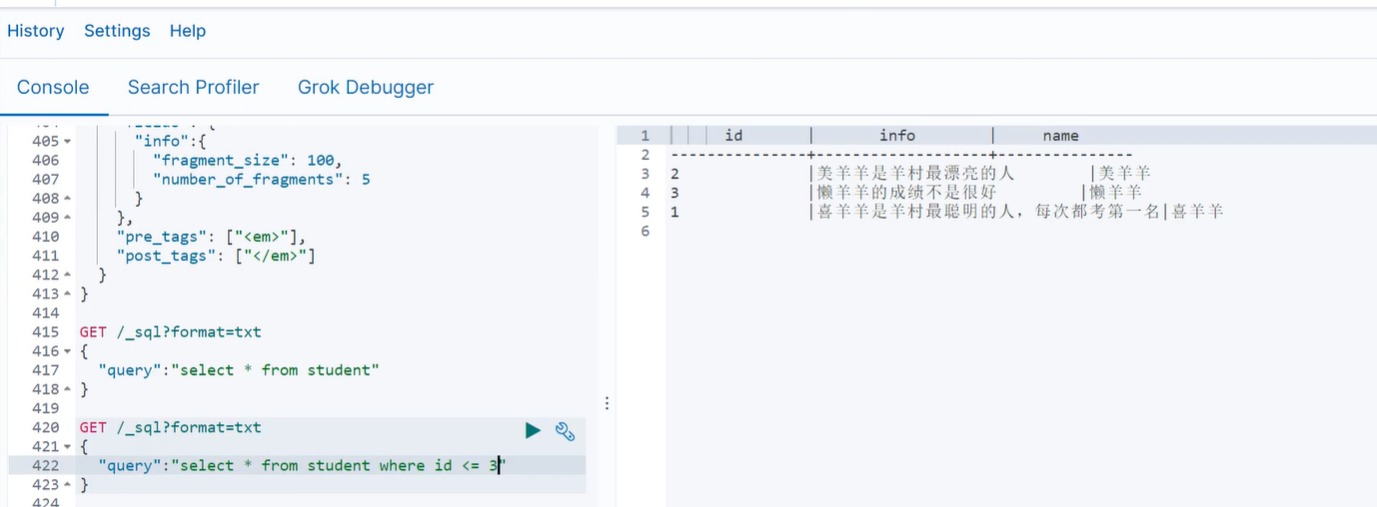Click the "pre_tags" line in editor
This screenshot has height=507, width=1377.
[x=212, y=237]
